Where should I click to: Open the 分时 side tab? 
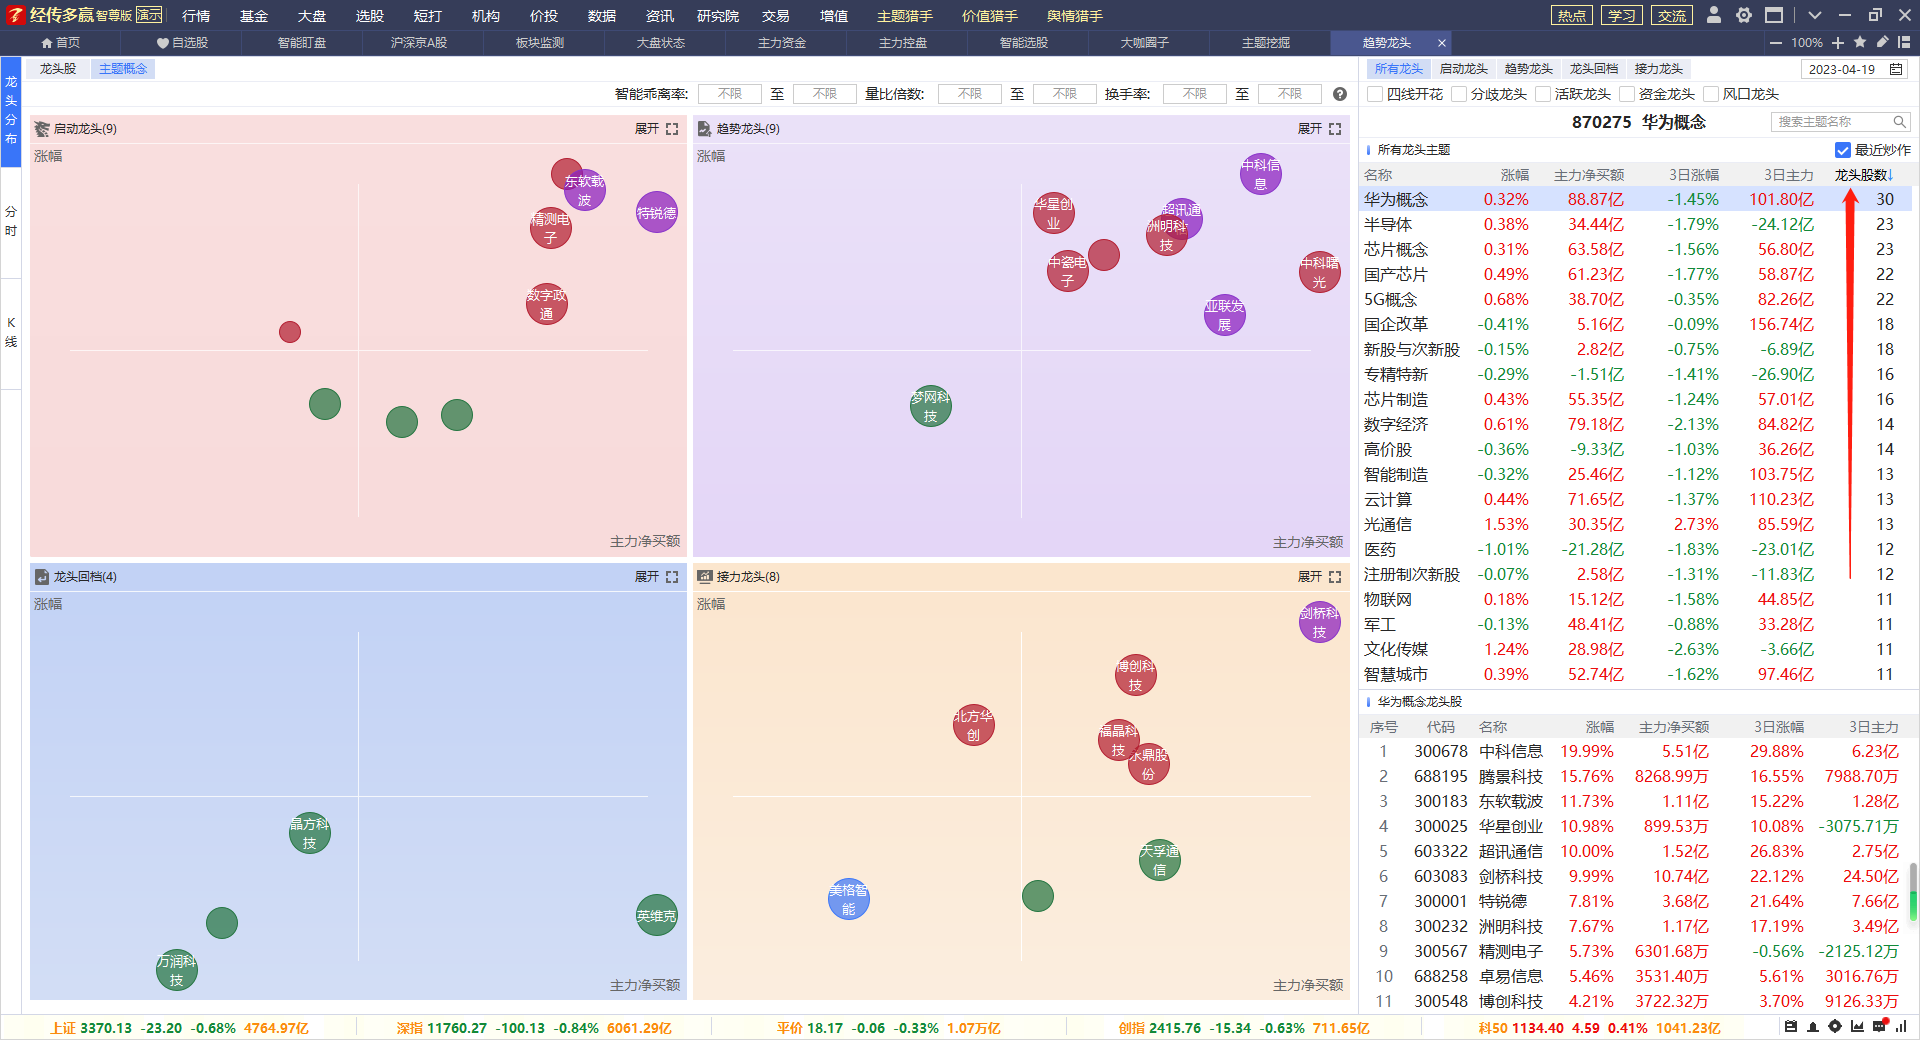[x=11, y=221]
